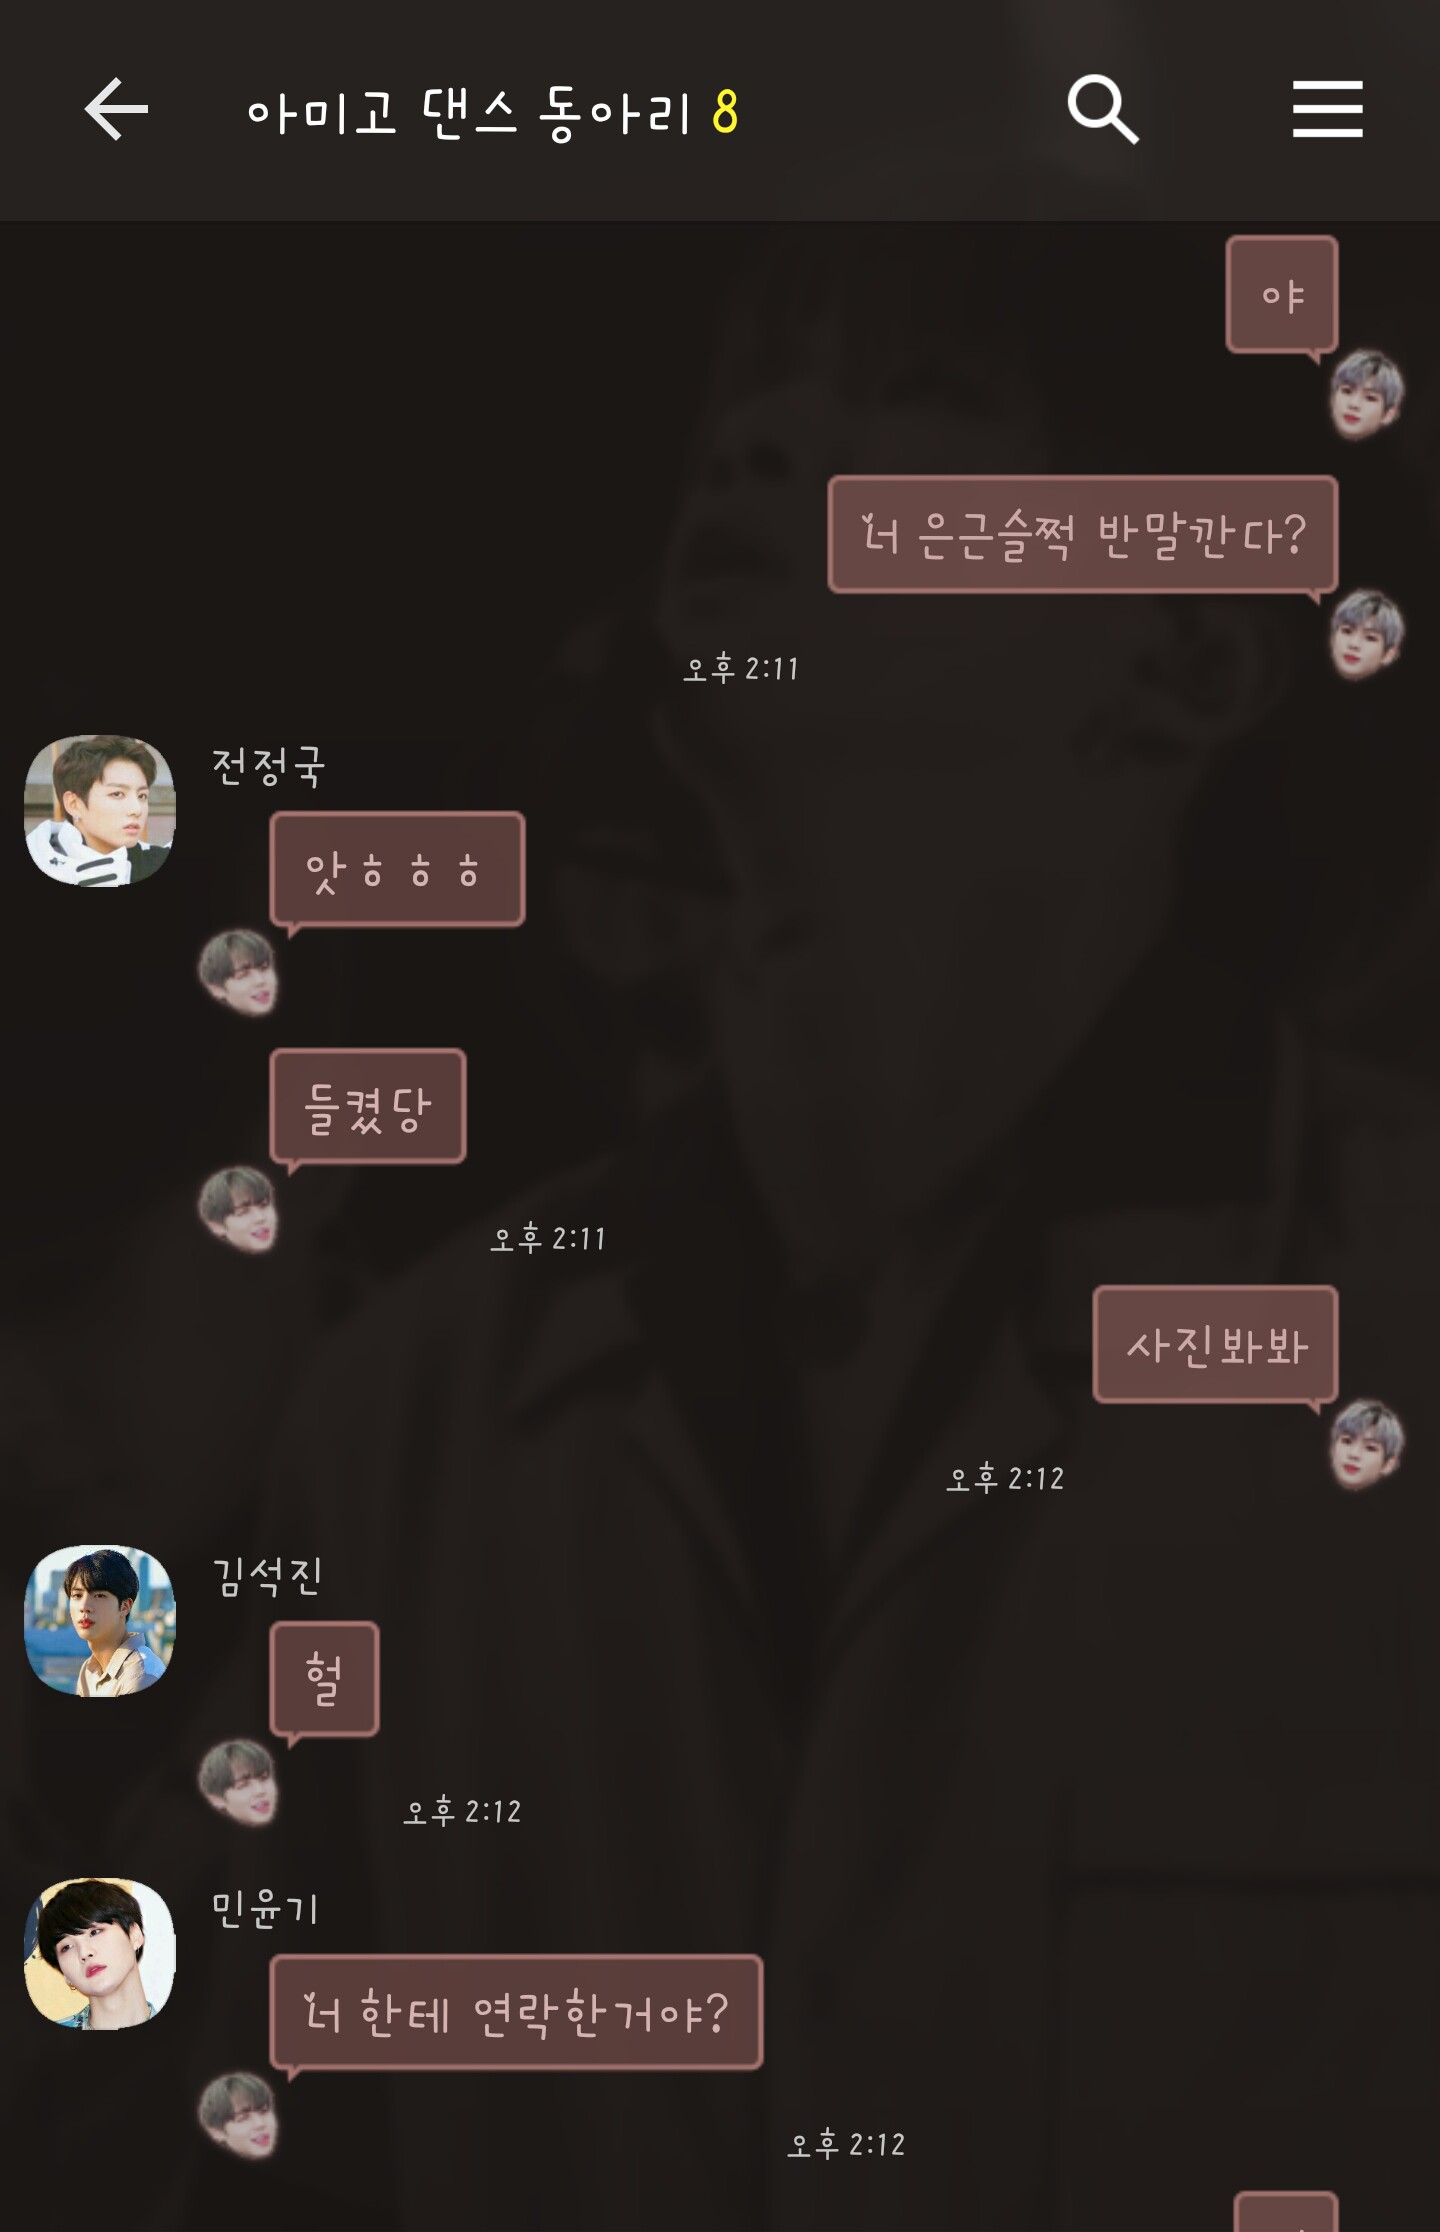Select the '야' message bubble
Screen dimensions: 1440x2232
click(x=1282, y=295)
